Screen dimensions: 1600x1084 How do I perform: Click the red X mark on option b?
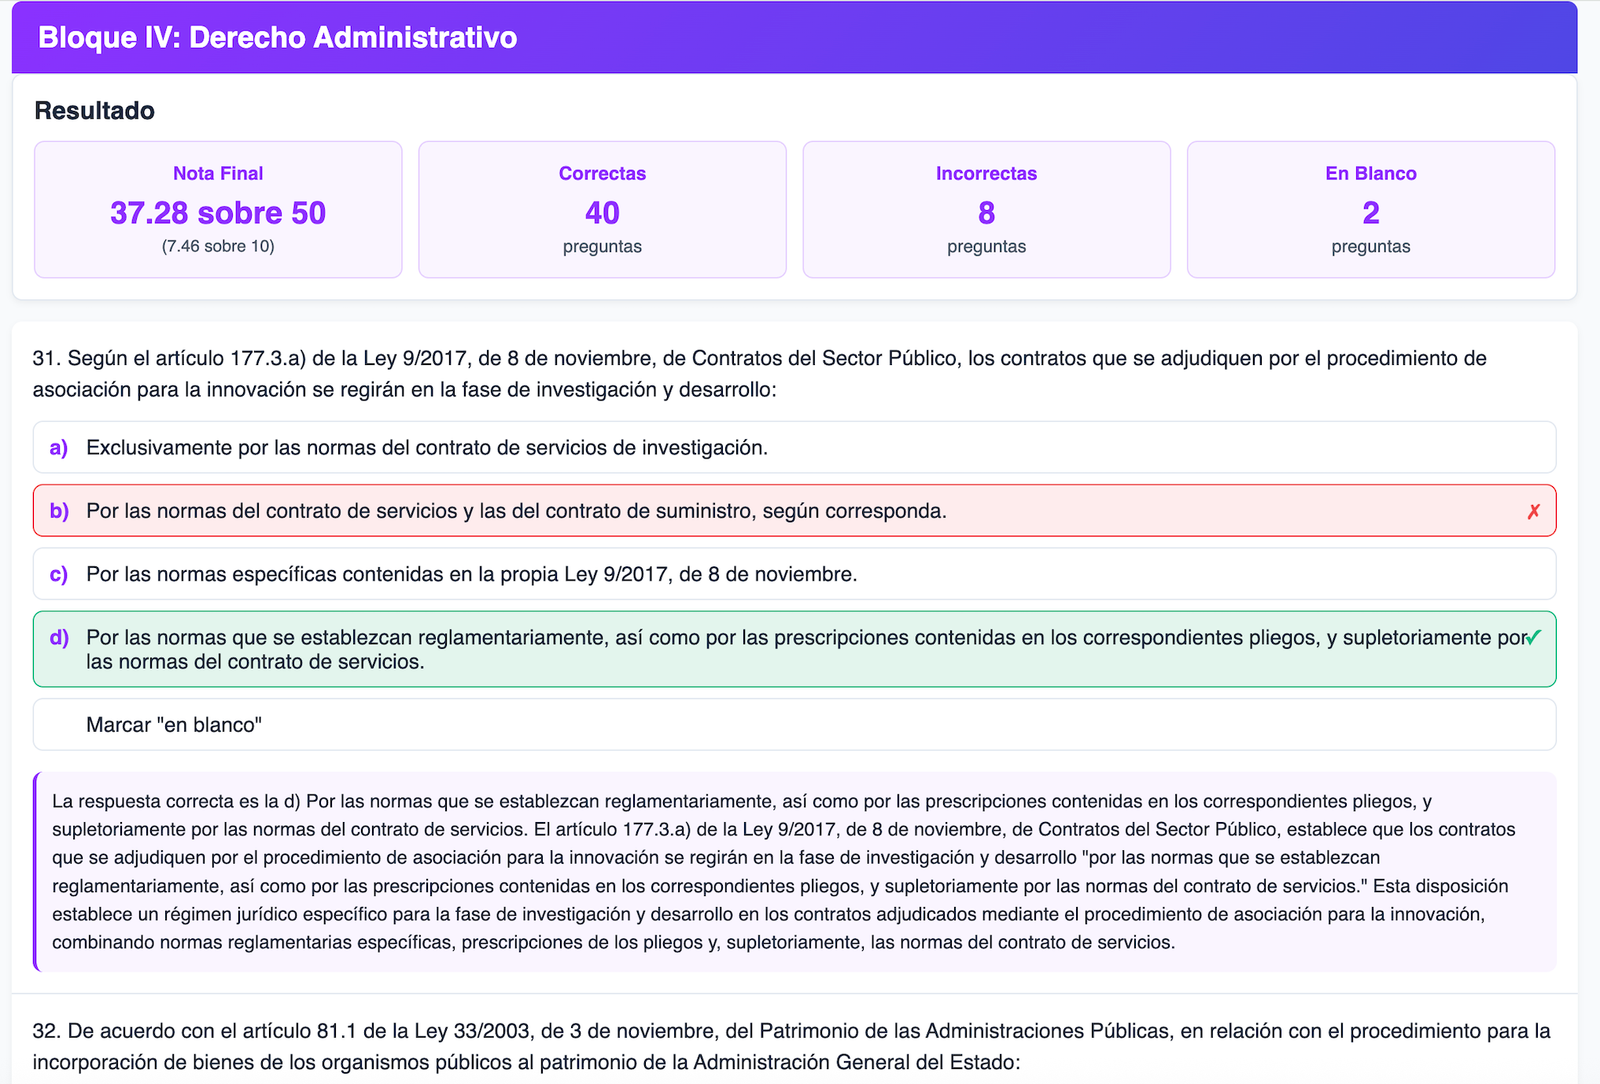click(x=1533, y=512)
